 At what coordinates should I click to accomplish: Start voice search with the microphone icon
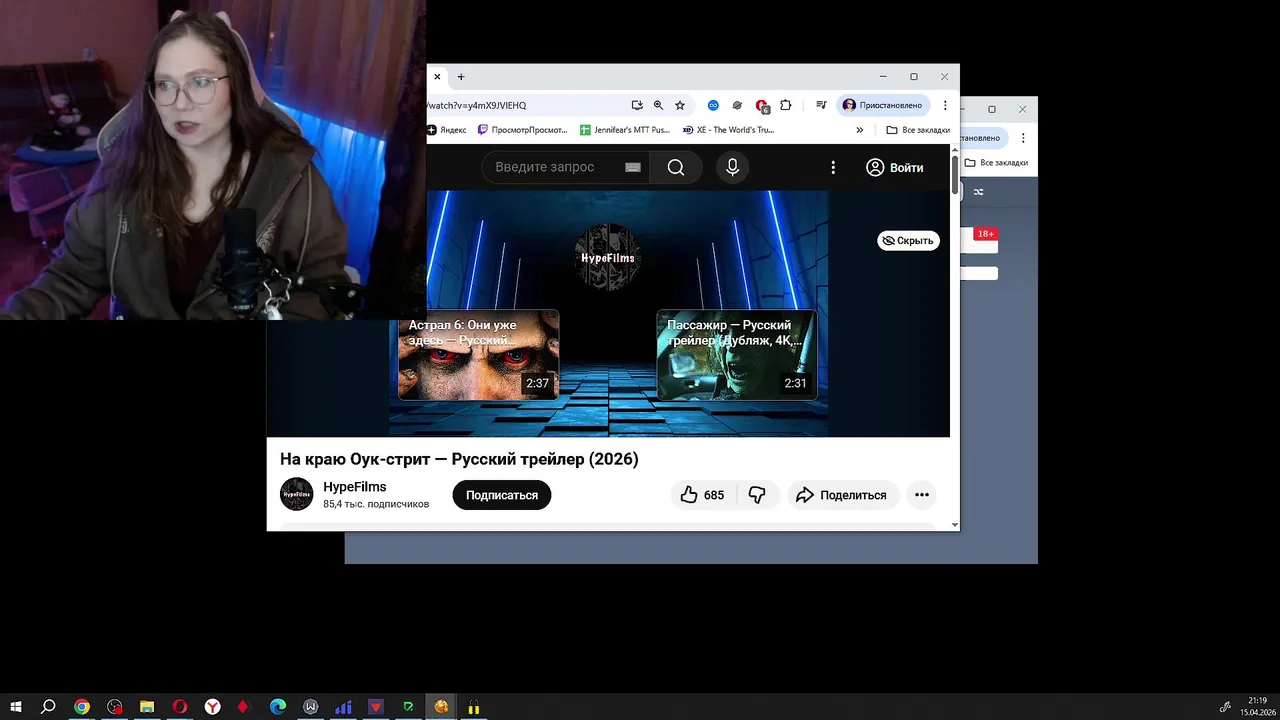pos(732,167)
